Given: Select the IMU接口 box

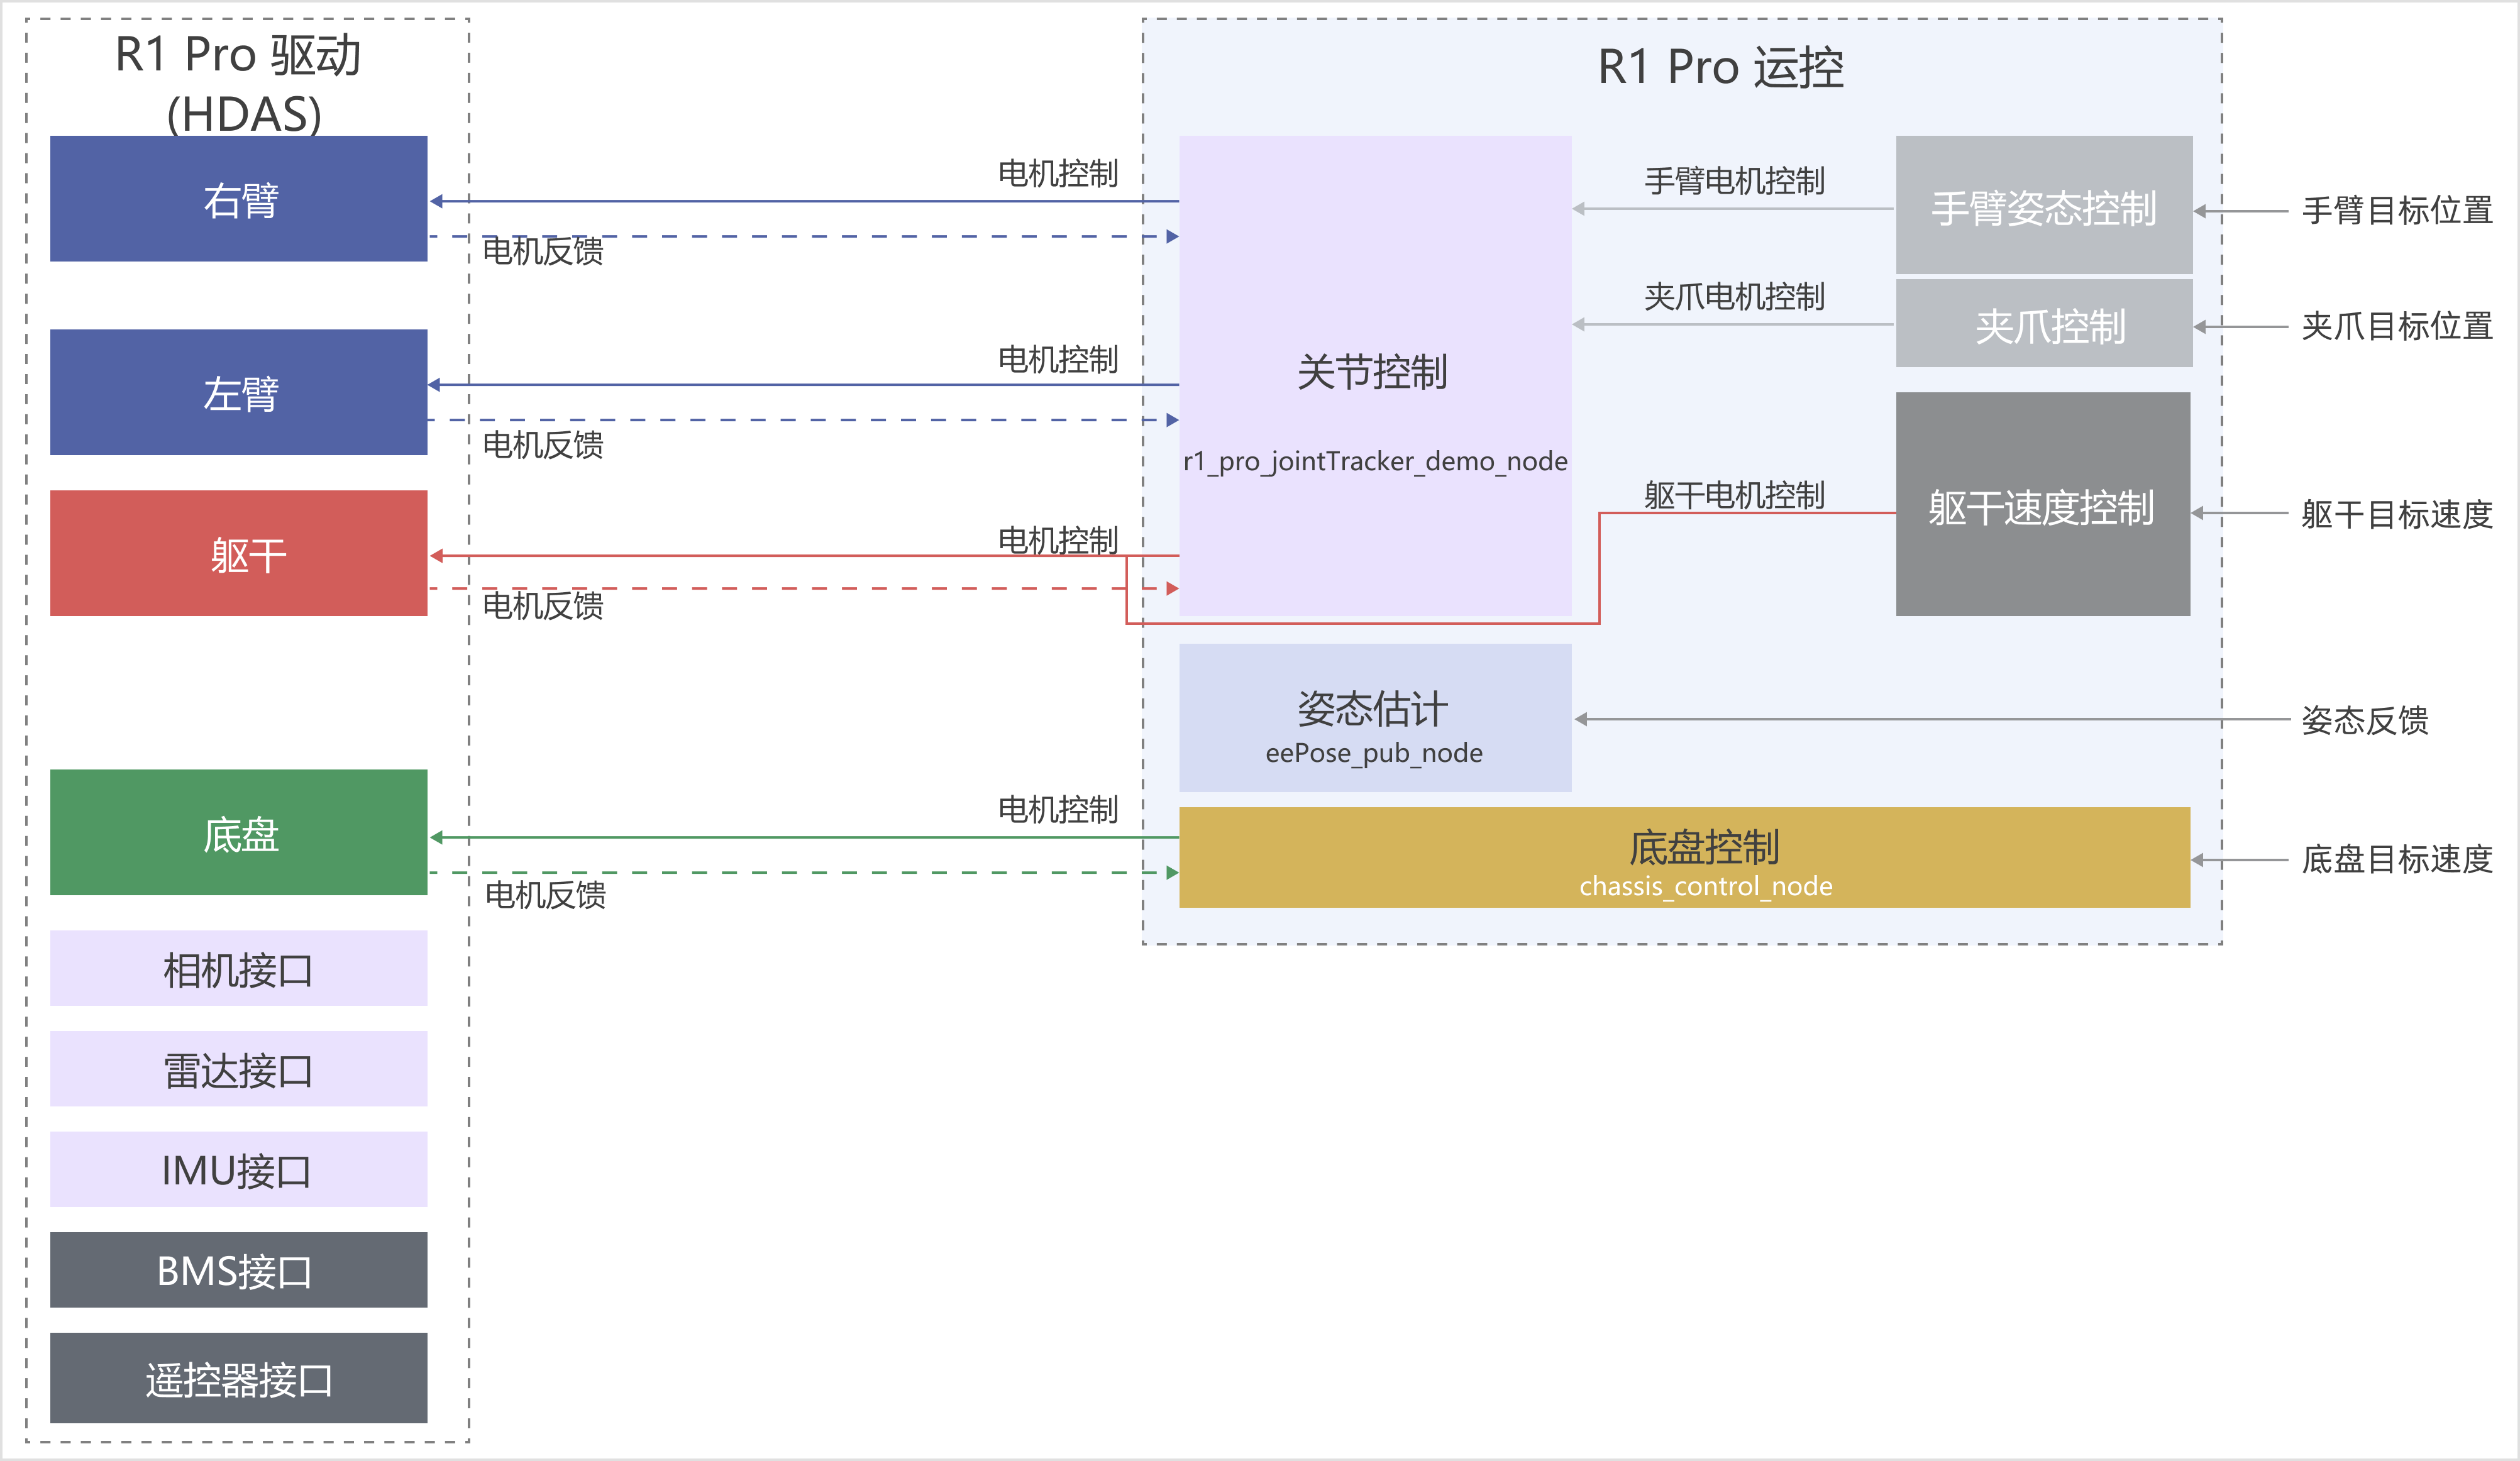Looking at the screenshot, I should (x=238, y=1169).
